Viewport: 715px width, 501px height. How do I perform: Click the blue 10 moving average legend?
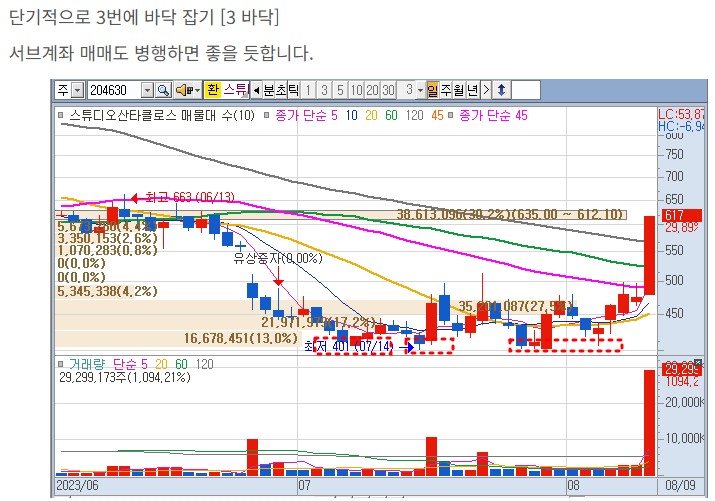pos(351,116)
